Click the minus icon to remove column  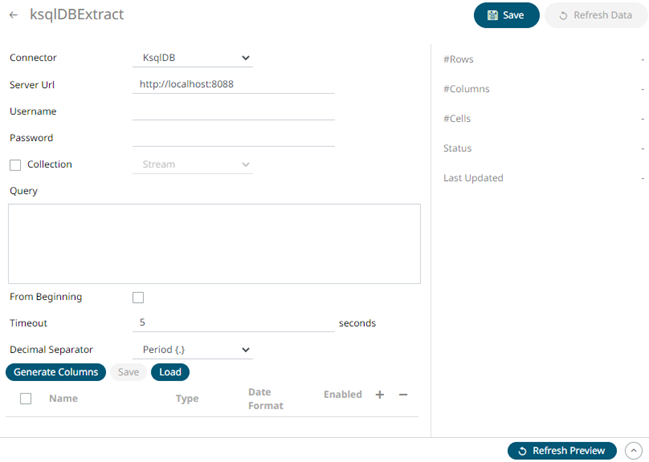pyautogui.click(x=403, y=395)
